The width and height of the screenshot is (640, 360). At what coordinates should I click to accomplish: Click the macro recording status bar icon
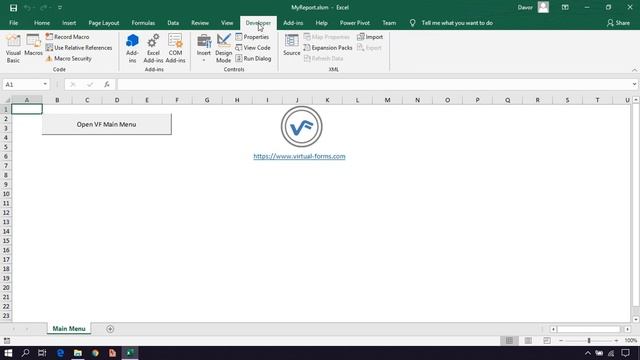point(7,340)
